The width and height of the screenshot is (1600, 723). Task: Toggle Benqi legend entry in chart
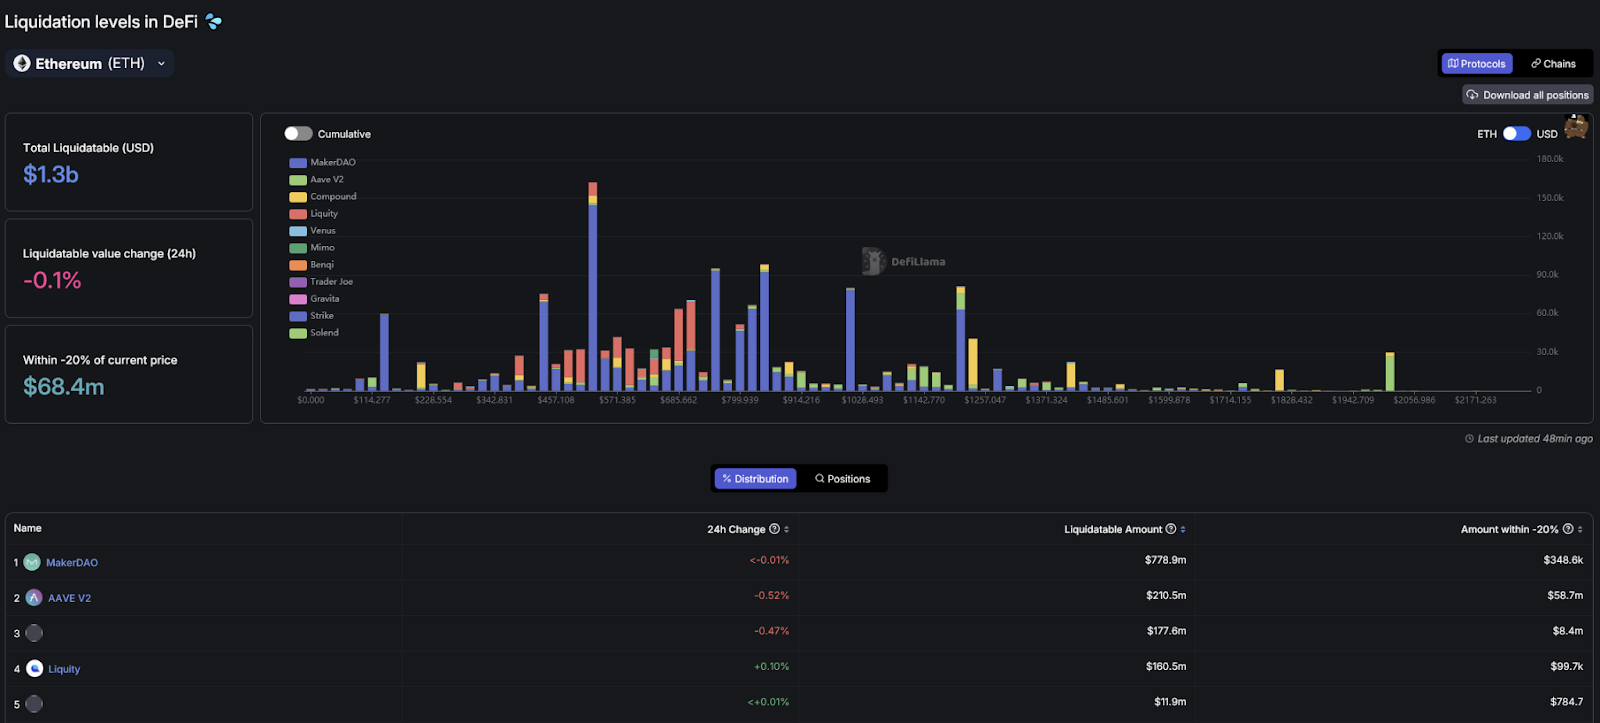click(312, 264)
